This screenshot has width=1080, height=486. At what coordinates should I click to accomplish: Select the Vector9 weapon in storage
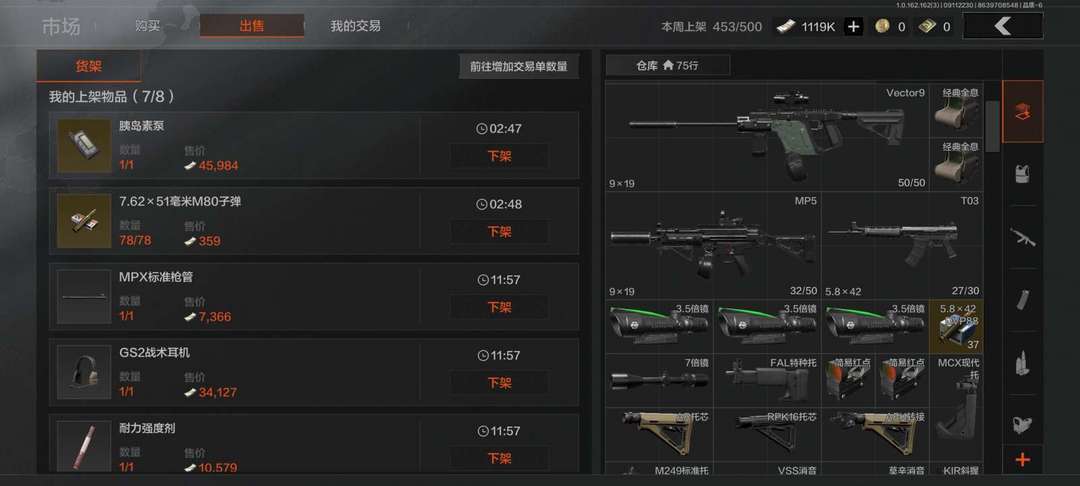point(767,138)
